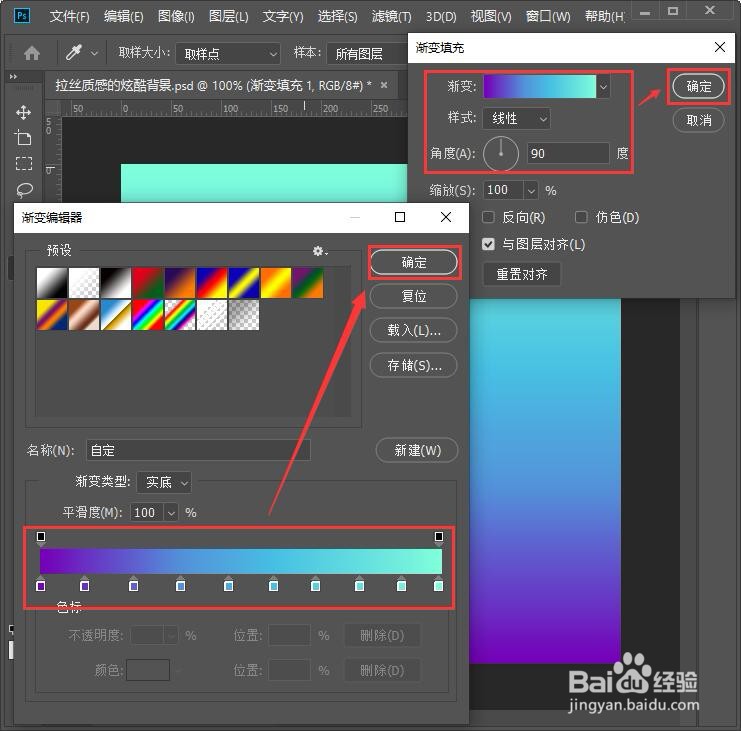Choose the transparent stripes gradient preset
This screenshot has width=741, height=731.
(x=212, y=315)
